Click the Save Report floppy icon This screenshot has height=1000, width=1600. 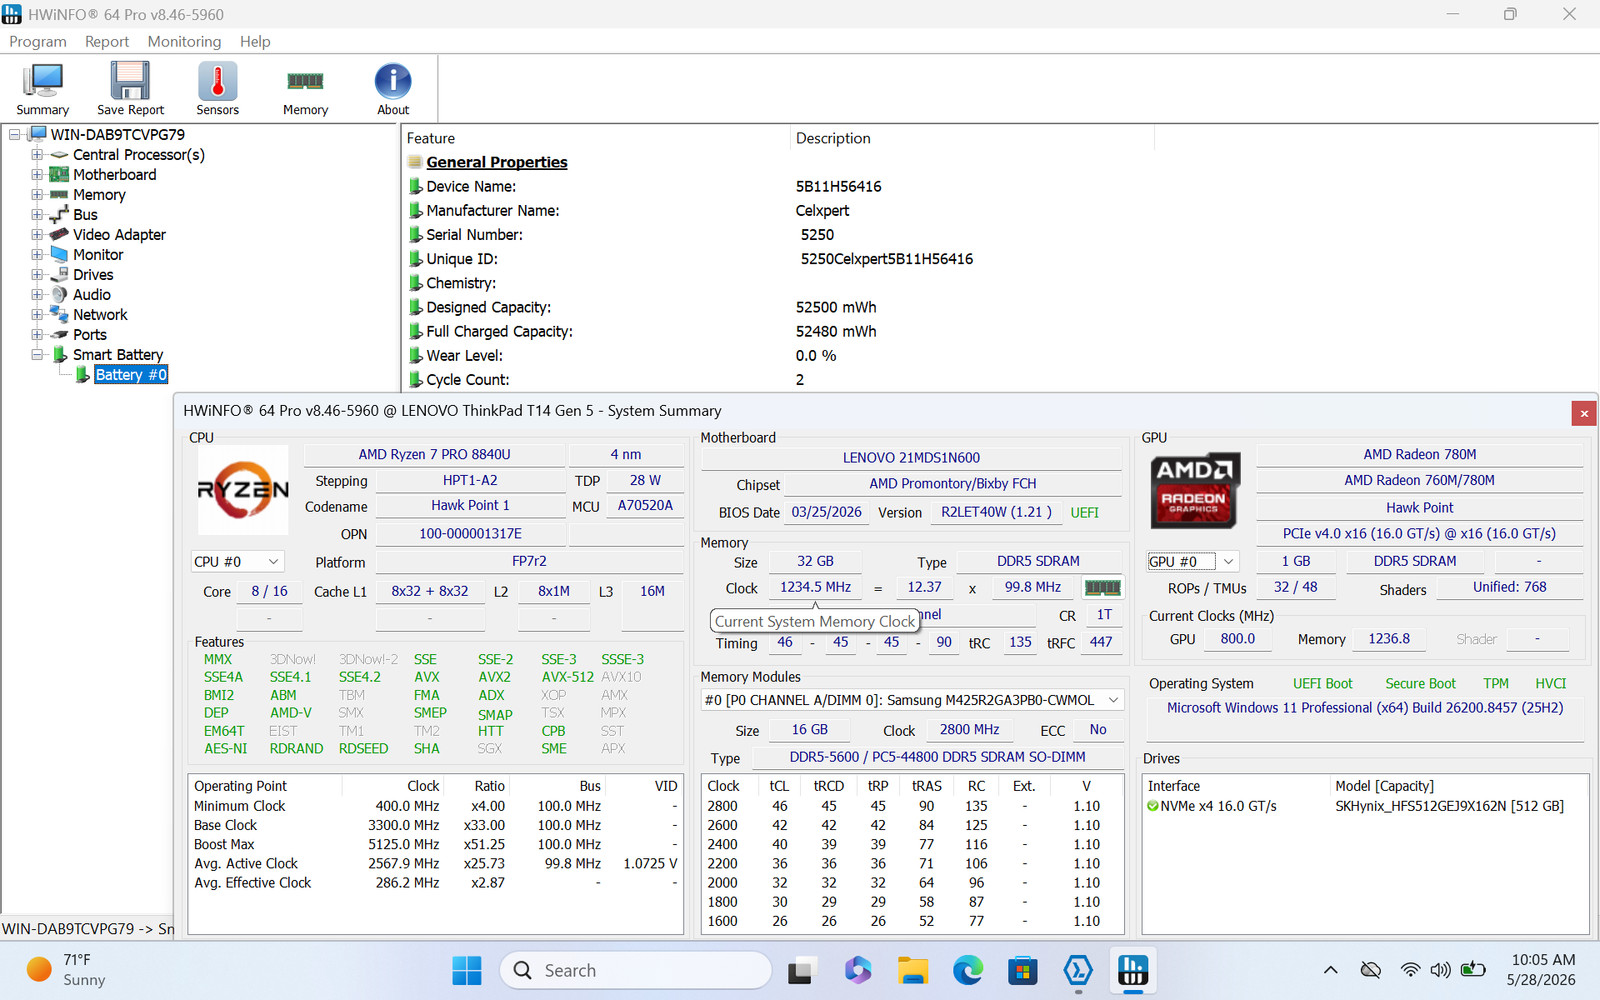pyautogui.click(x=130, y=89)
